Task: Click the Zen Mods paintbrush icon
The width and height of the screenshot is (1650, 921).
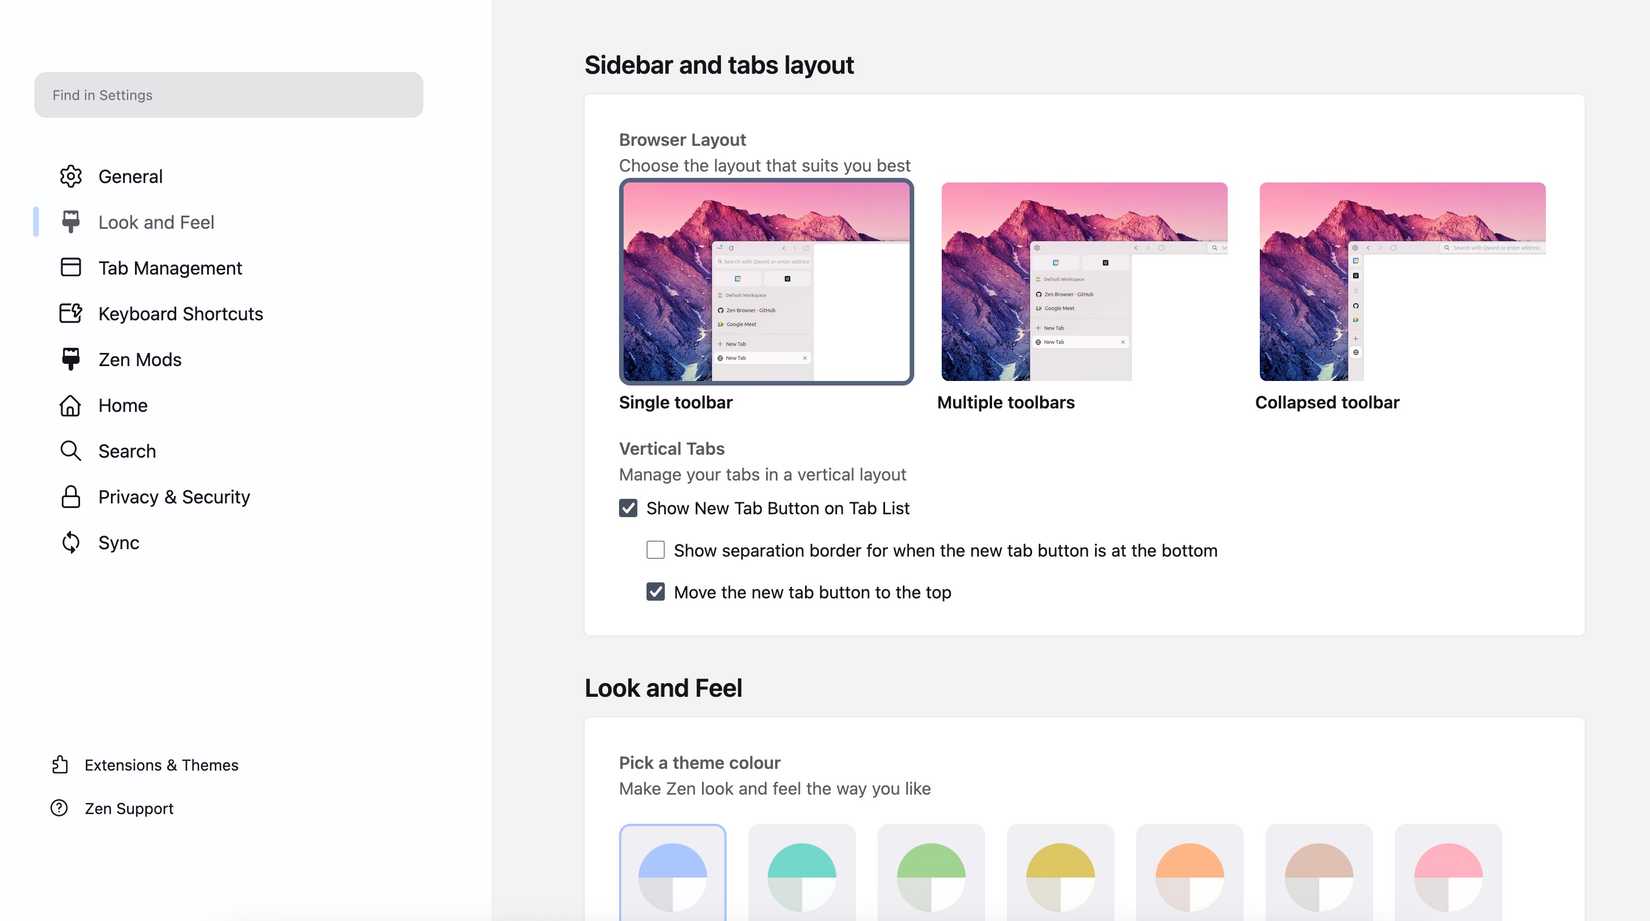Action: coord(70,360)
